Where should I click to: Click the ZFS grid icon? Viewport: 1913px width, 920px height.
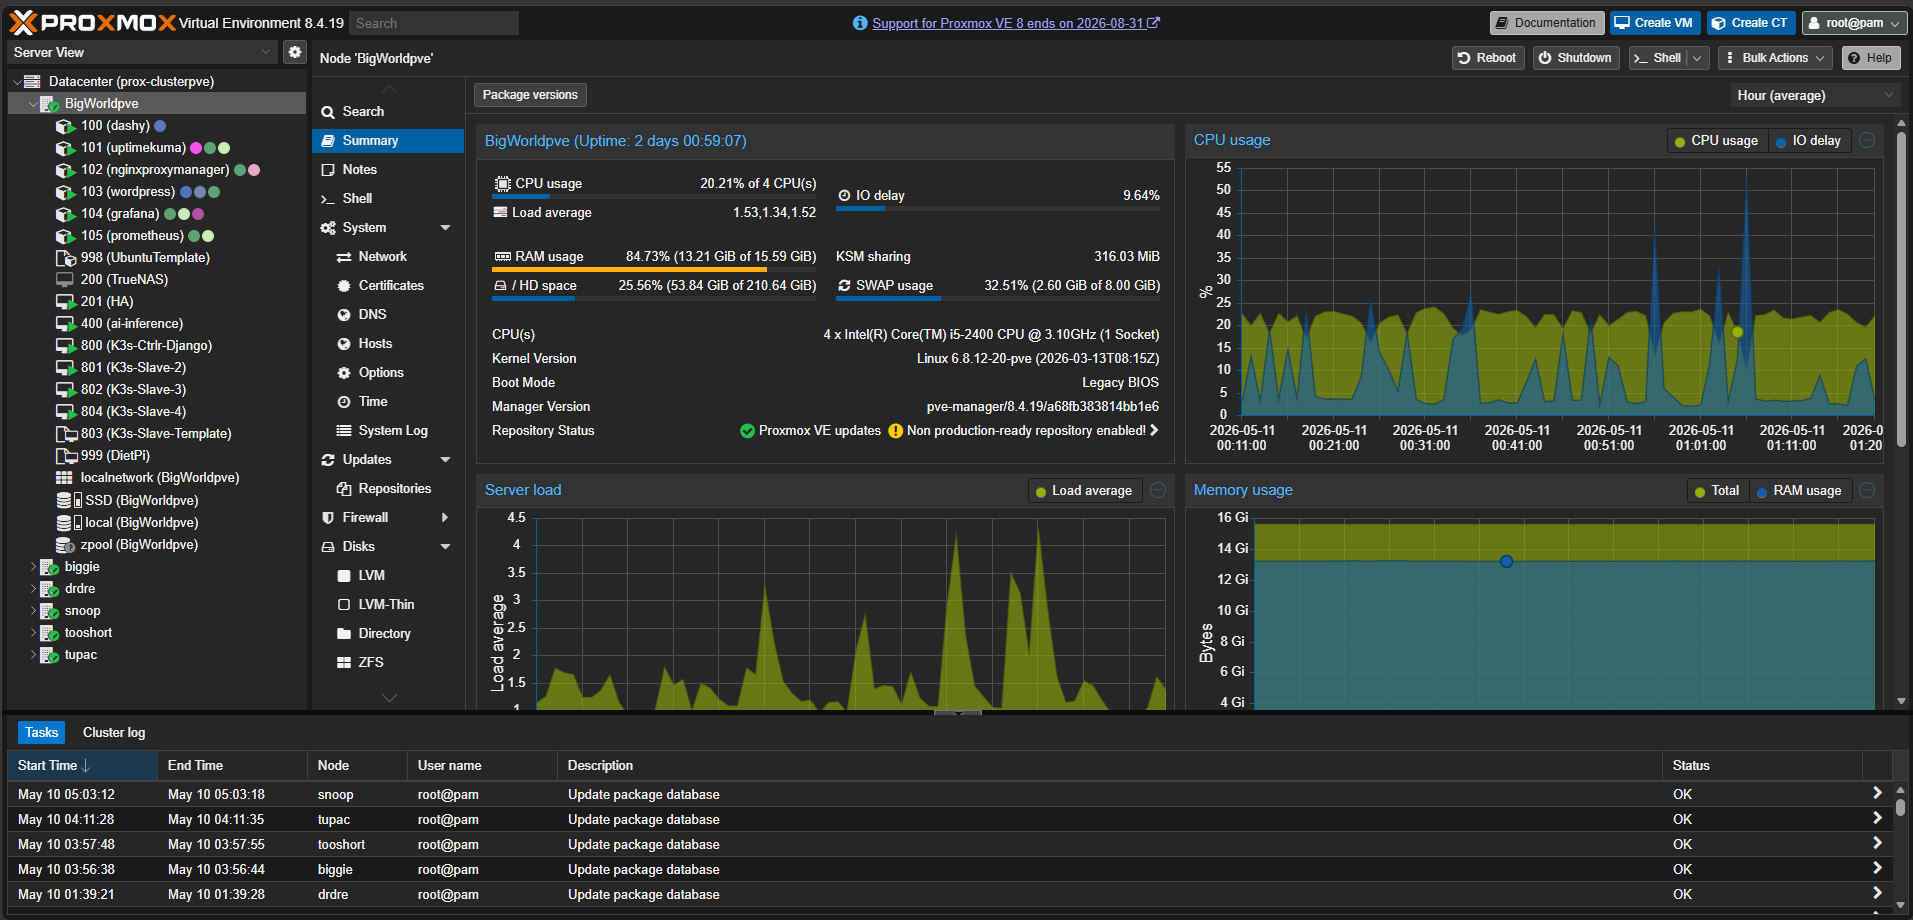[x=344, y=663]
